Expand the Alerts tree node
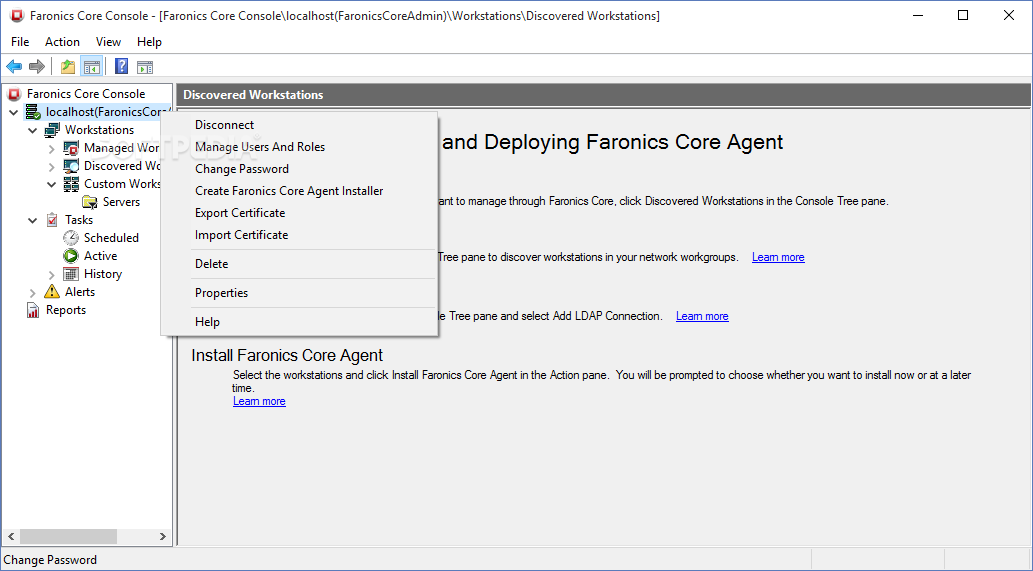1033x571 pixels. tap(32, 292)
